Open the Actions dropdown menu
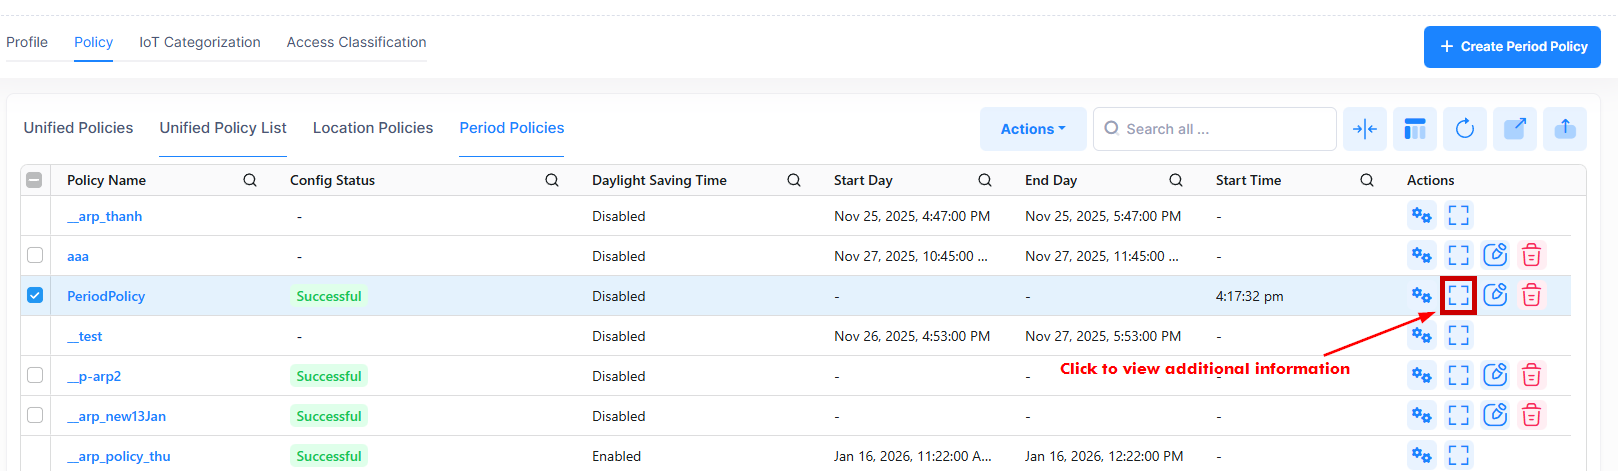Image resolution: width=1618 pixels, height=471 pixels. point(1032,129)
